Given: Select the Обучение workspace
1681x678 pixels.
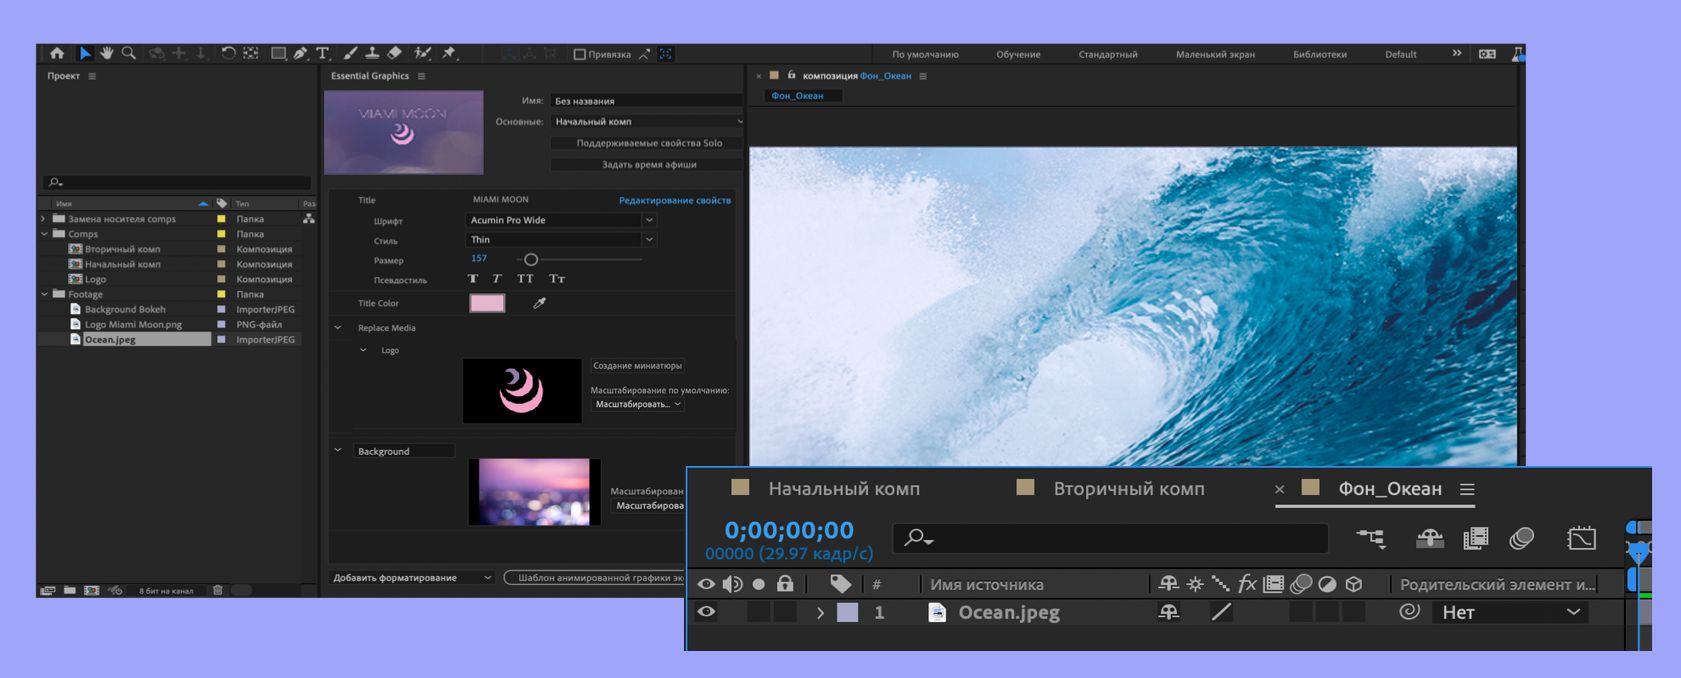Looking at the screenshot, I should point(1018,54).
